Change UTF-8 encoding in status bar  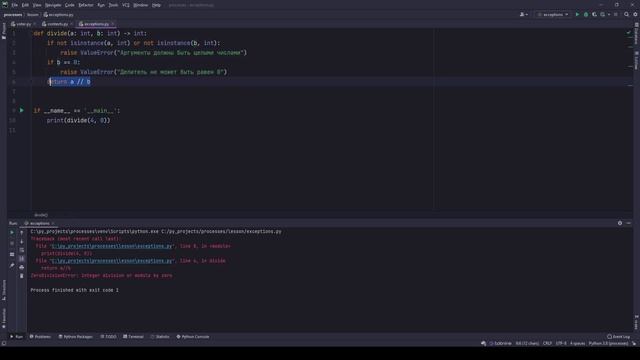pyautogui.click(x=561, y=344)
